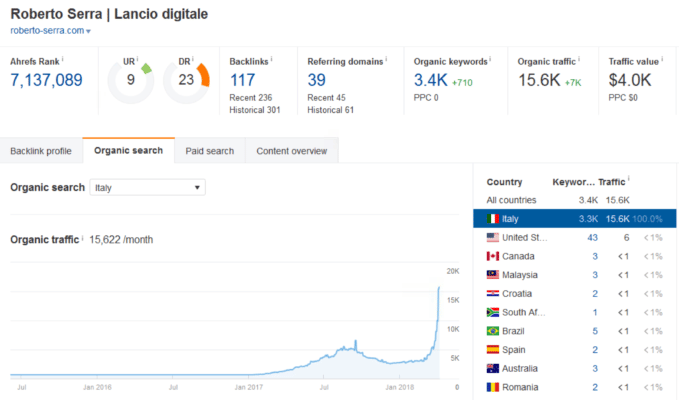Open South Africa keyword count 1
This screenshot has width=679, height=400.
(595, 312)
